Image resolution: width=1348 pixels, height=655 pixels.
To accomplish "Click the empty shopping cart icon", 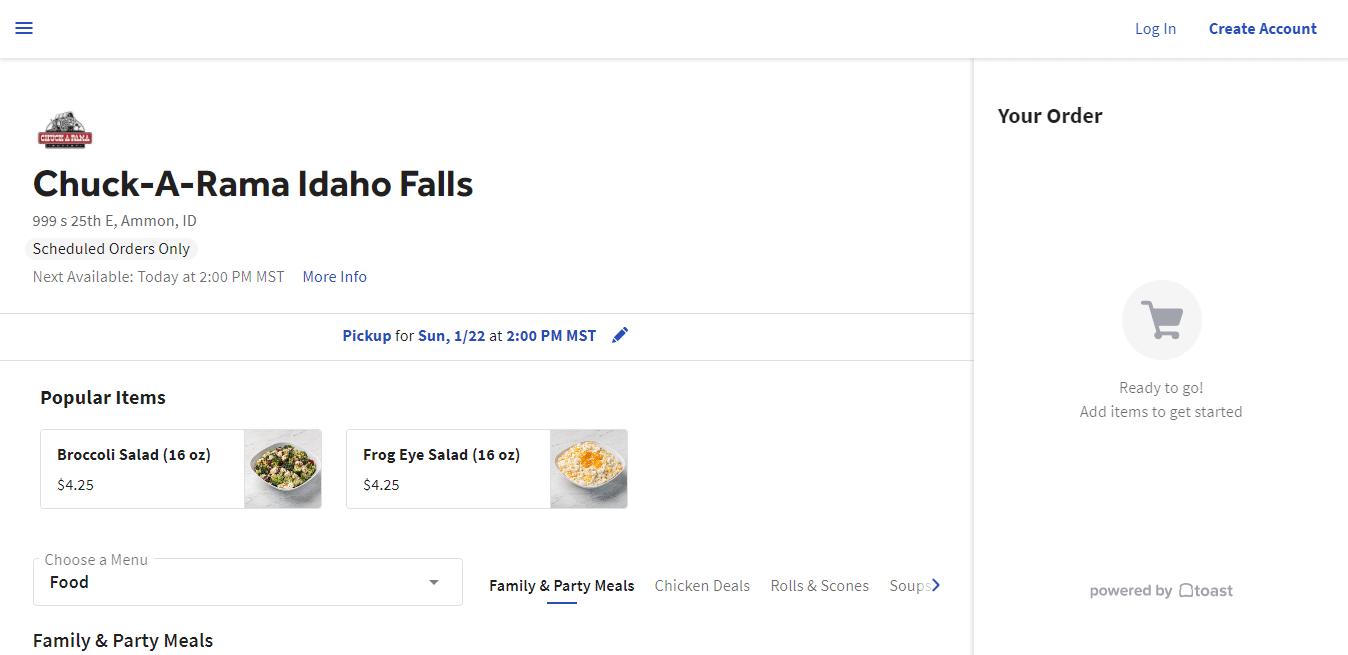I will (1161, 320).
